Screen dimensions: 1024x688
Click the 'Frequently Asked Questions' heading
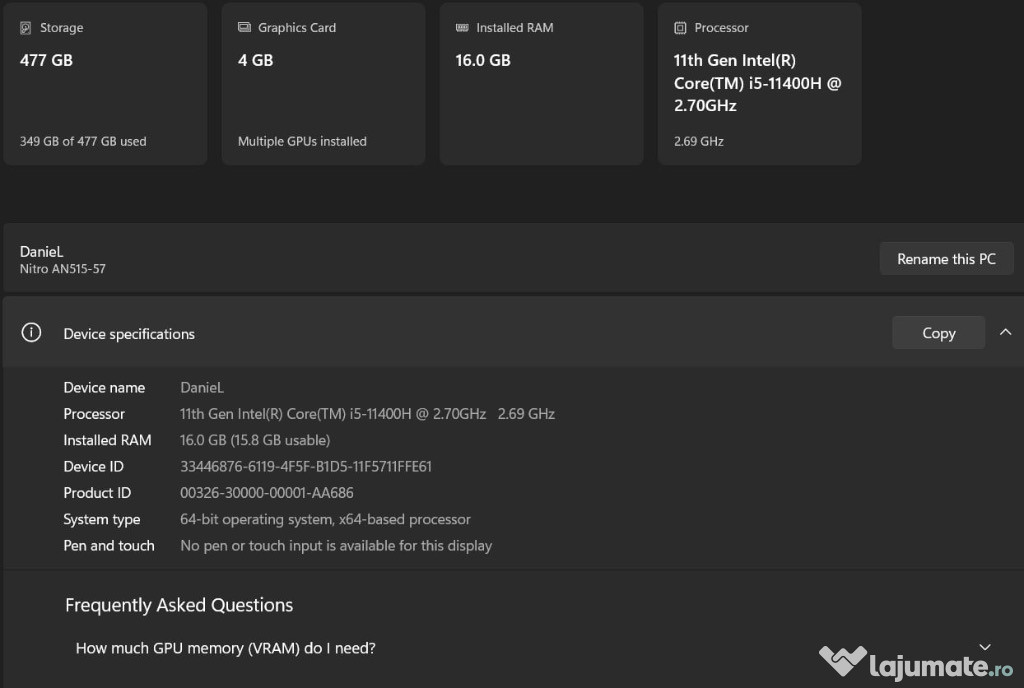coord(179,605)
